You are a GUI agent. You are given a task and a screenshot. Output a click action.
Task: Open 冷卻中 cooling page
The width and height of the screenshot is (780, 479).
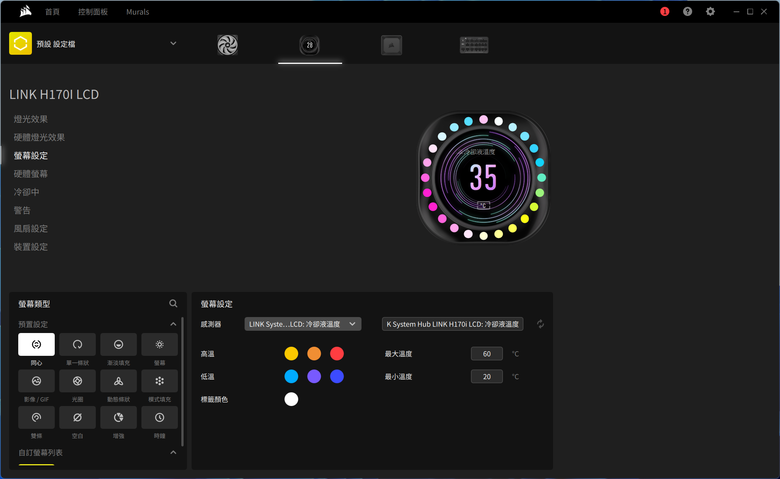pyautogui.click(x=26, y=192)
